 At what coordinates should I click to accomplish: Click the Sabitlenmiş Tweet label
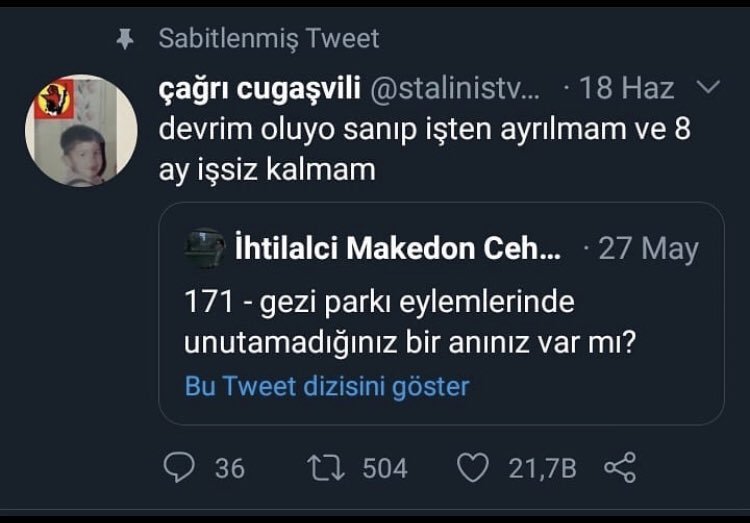click(269, 39)
